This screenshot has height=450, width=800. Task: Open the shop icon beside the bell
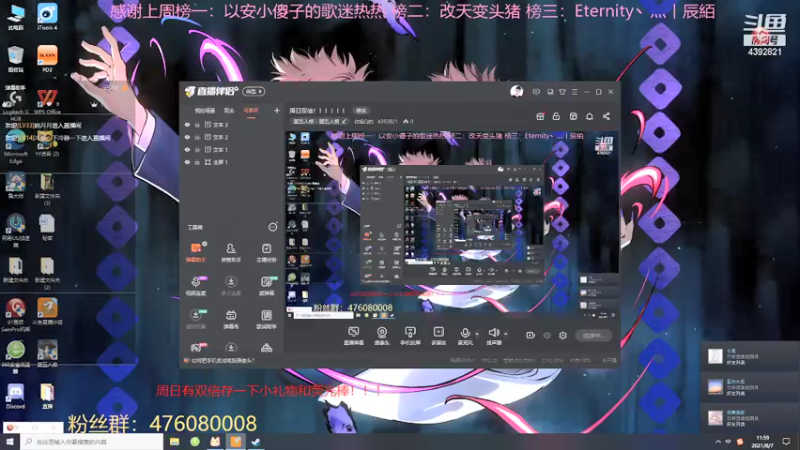click(573, 116)
